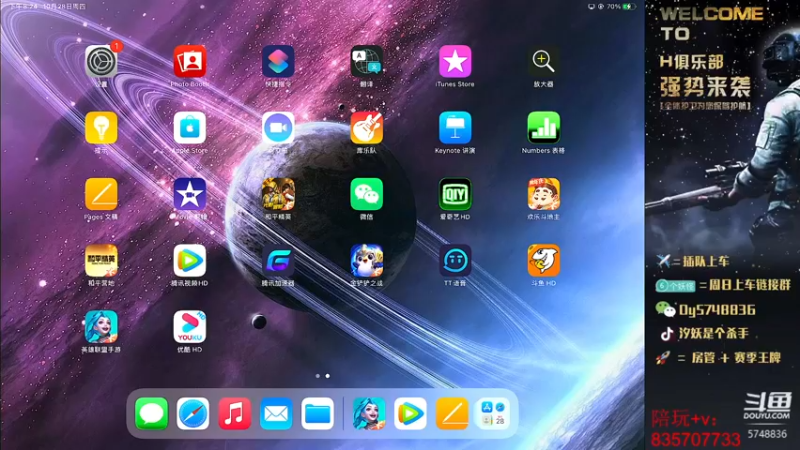Open the Files app in the dock
This screenshot has height=450, width=800.
point(317,413)
